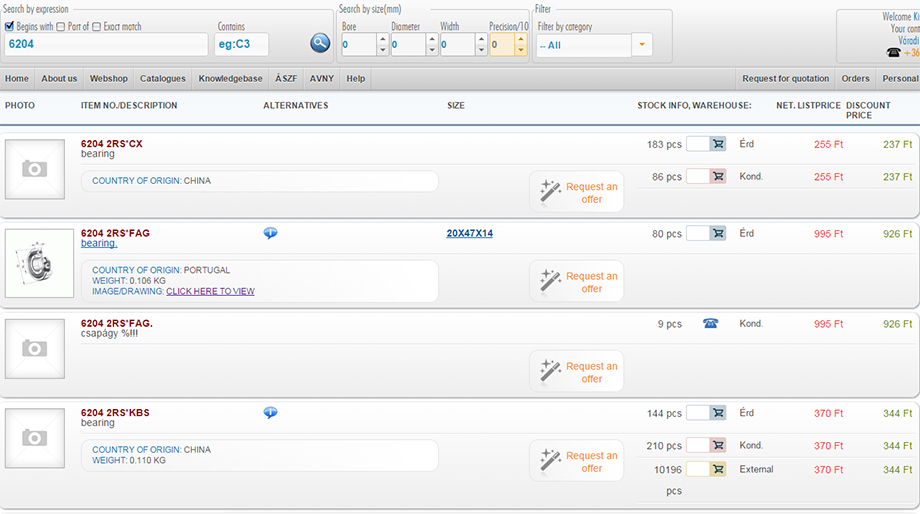This screenshot has height=514, width=920.
Task: Increase the Bore size value
Action: (x=382, y=39)
